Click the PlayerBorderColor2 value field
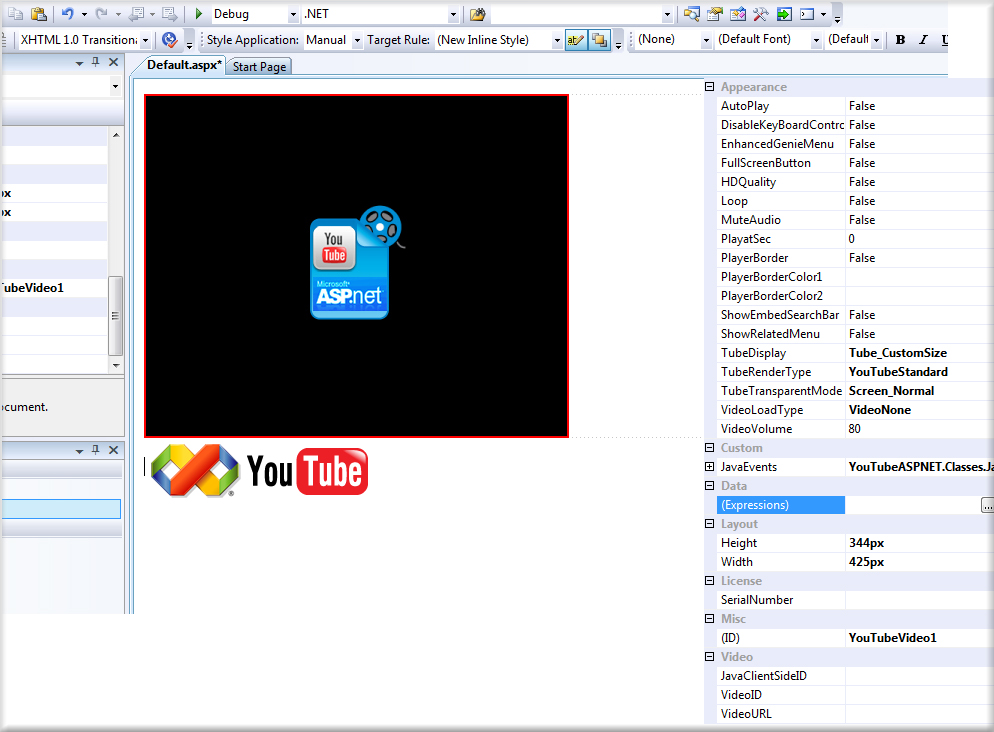This screenshot has height=732, width=994. (x=919, y=296)
